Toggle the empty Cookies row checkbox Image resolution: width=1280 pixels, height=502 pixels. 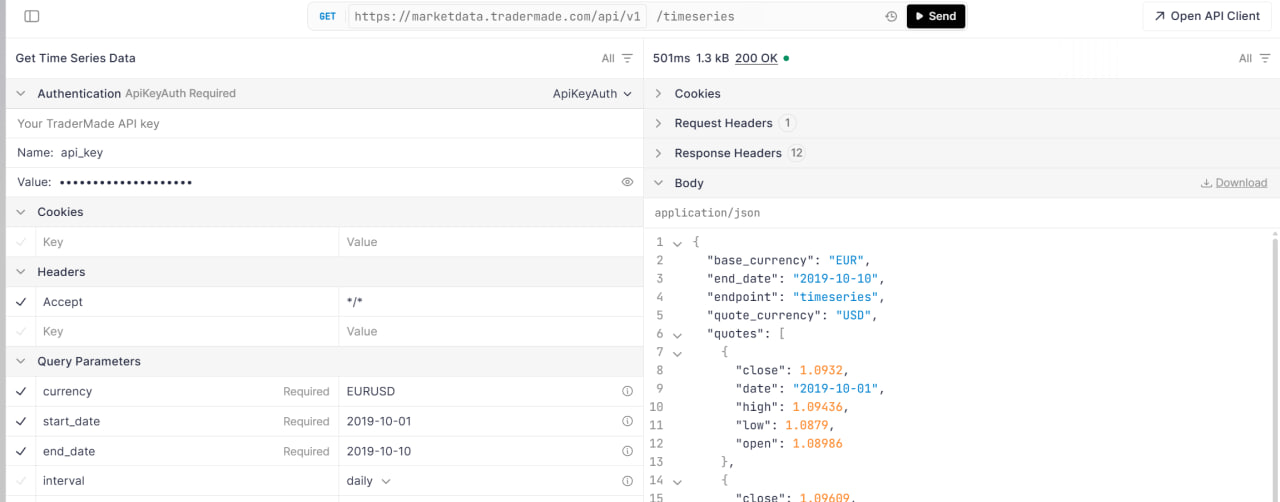pyautogui.click(x=21, y=242)
